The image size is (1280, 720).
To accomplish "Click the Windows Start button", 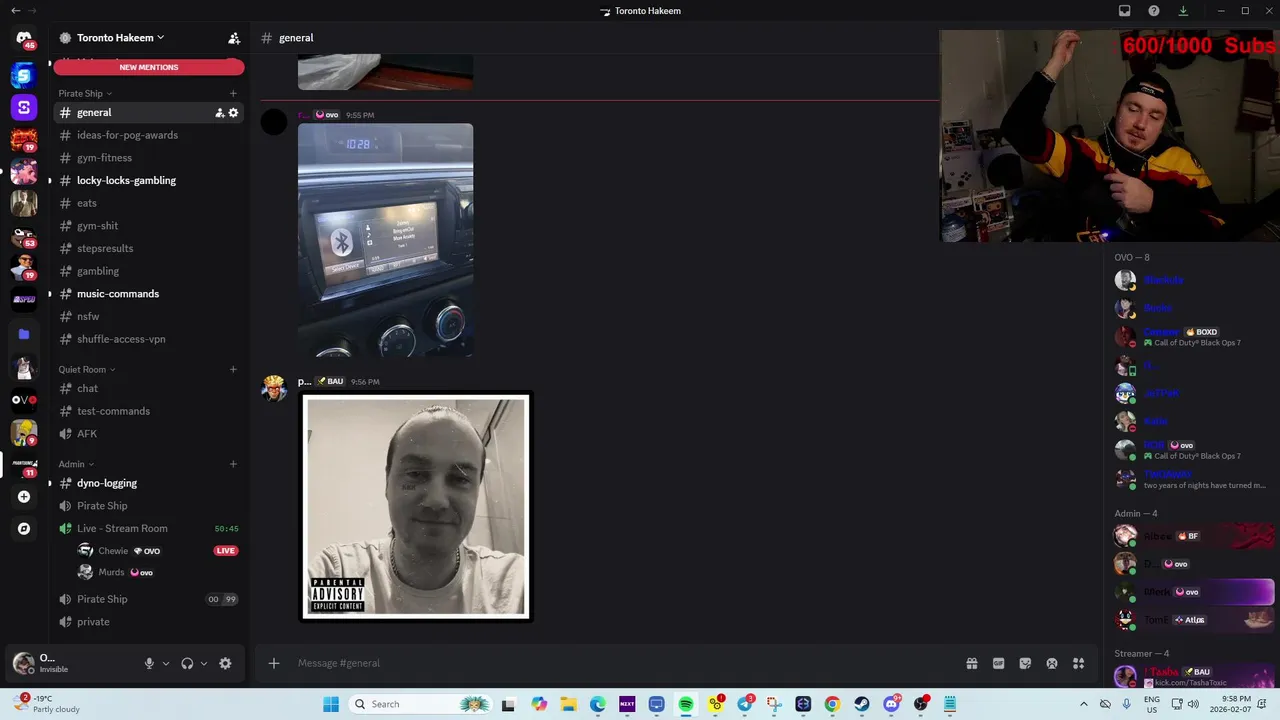I will point(331,704).
